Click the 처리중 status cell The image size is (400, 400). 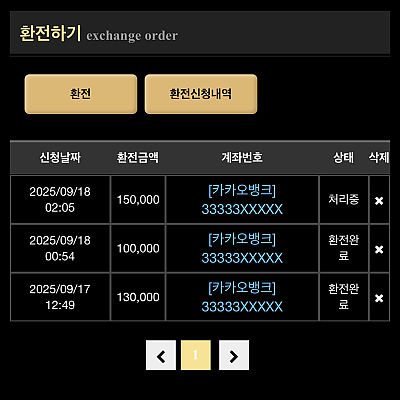[x=344, y=200]
